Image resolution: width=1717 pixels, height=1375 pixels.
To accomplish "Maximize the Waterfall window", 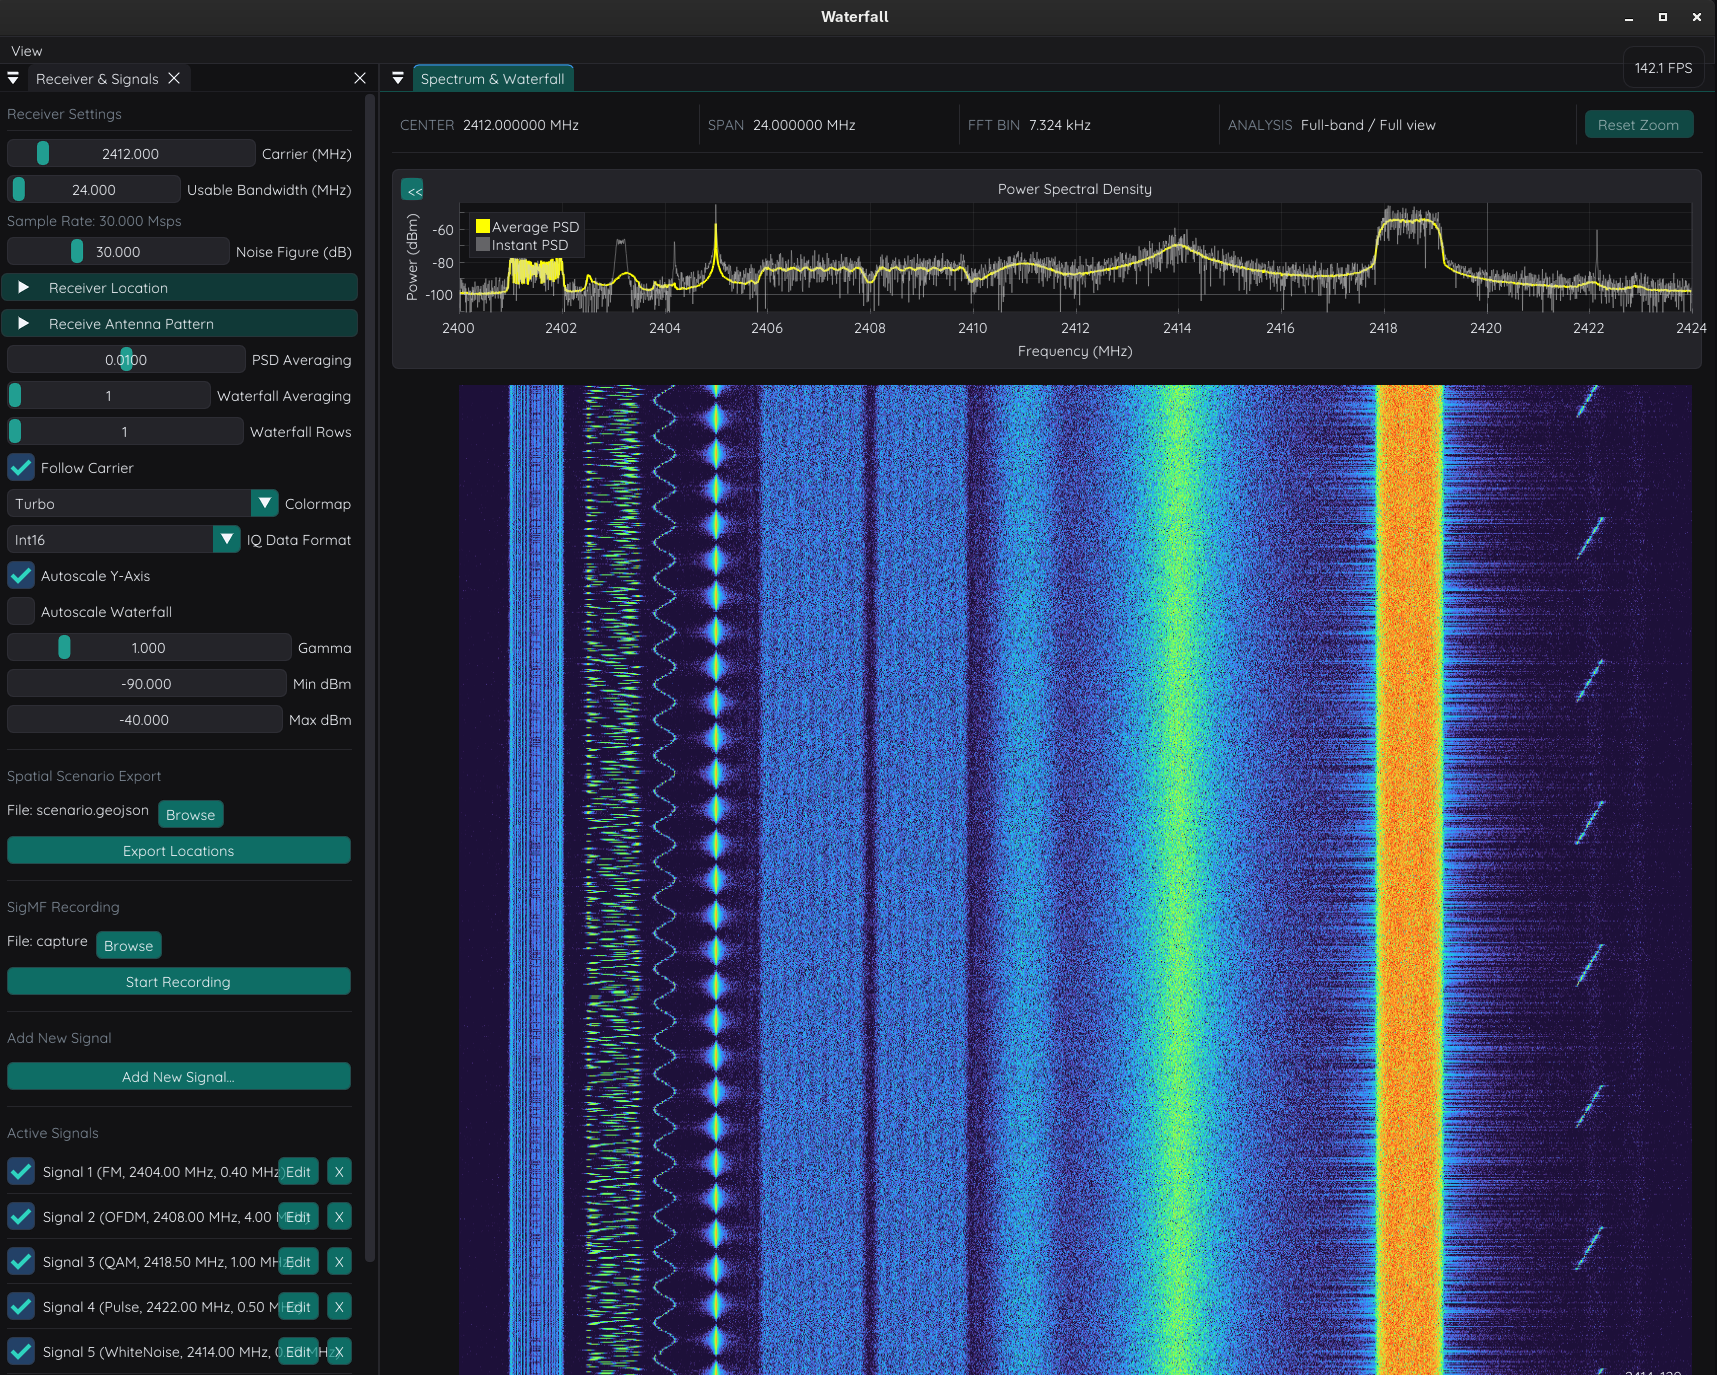I will click(1663, 17).
